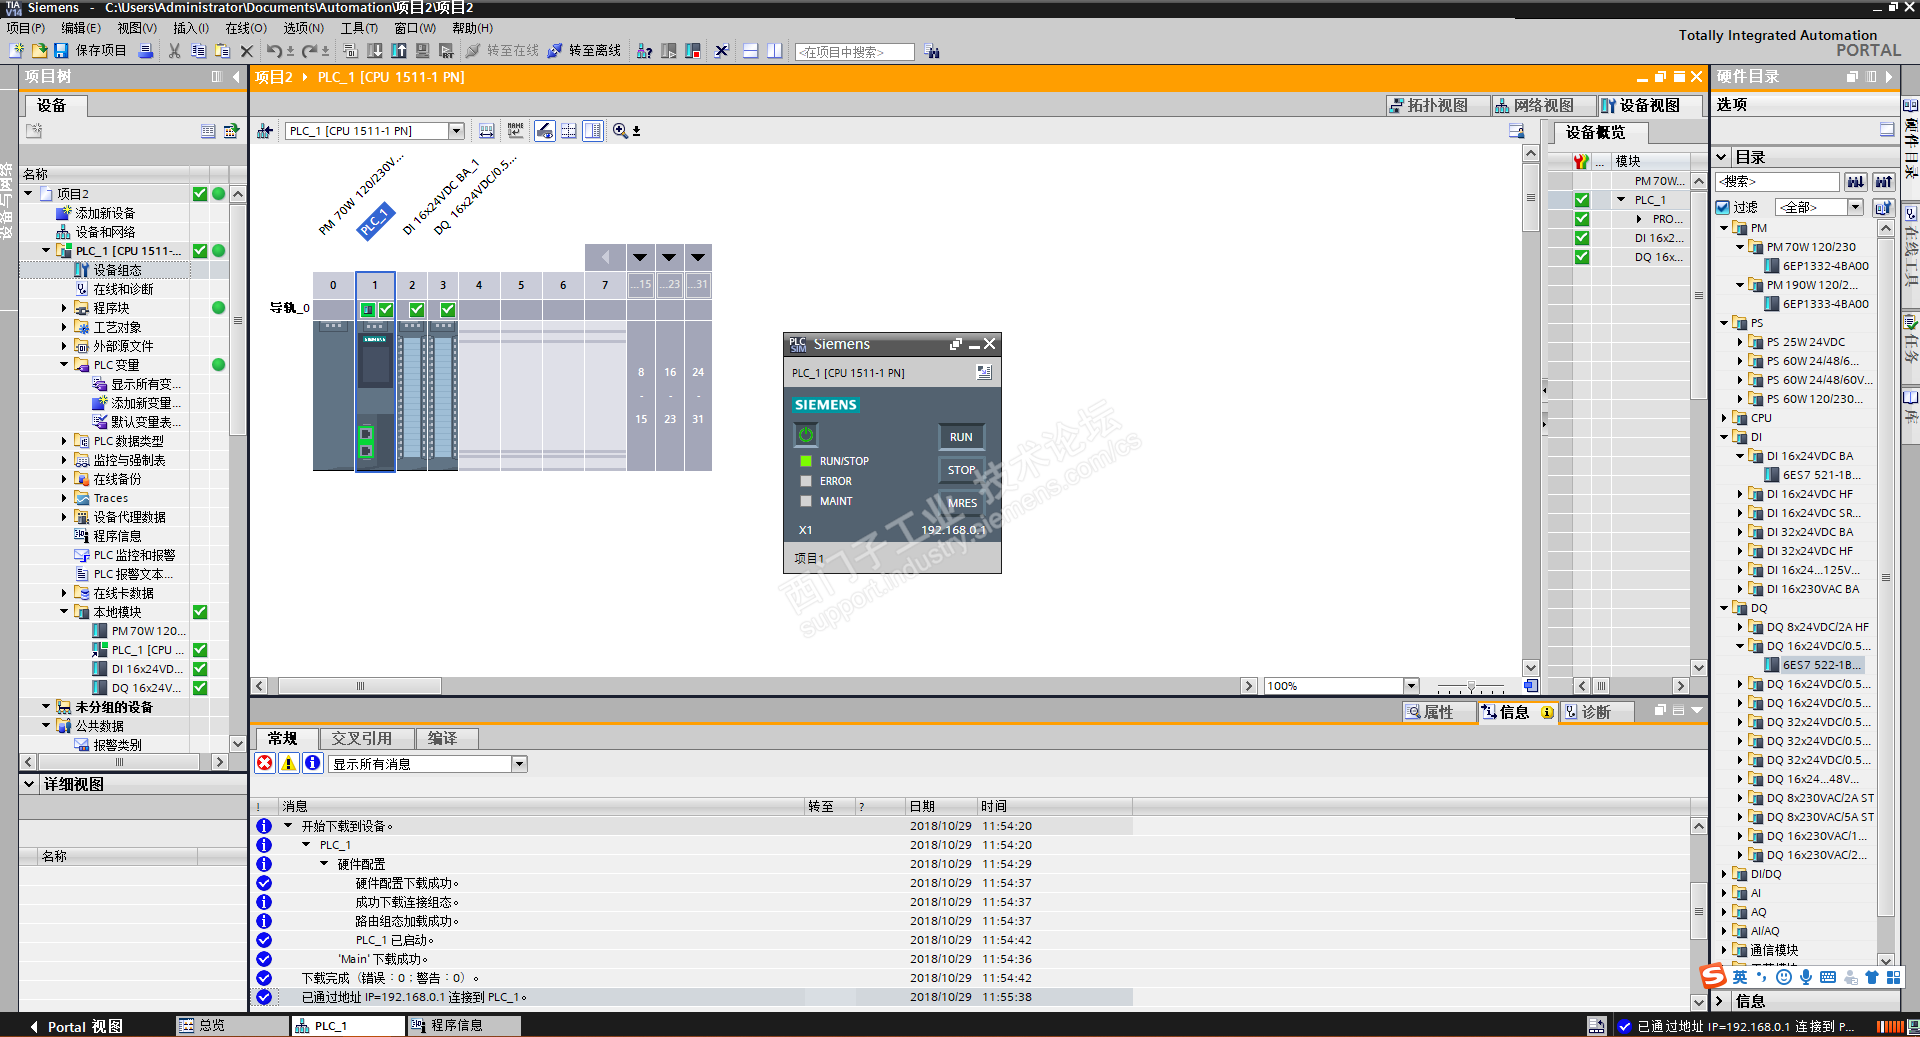Show errors filter icon in info panel
The width and height of the screenshot is (1920, 1037).
coord(265,764)
